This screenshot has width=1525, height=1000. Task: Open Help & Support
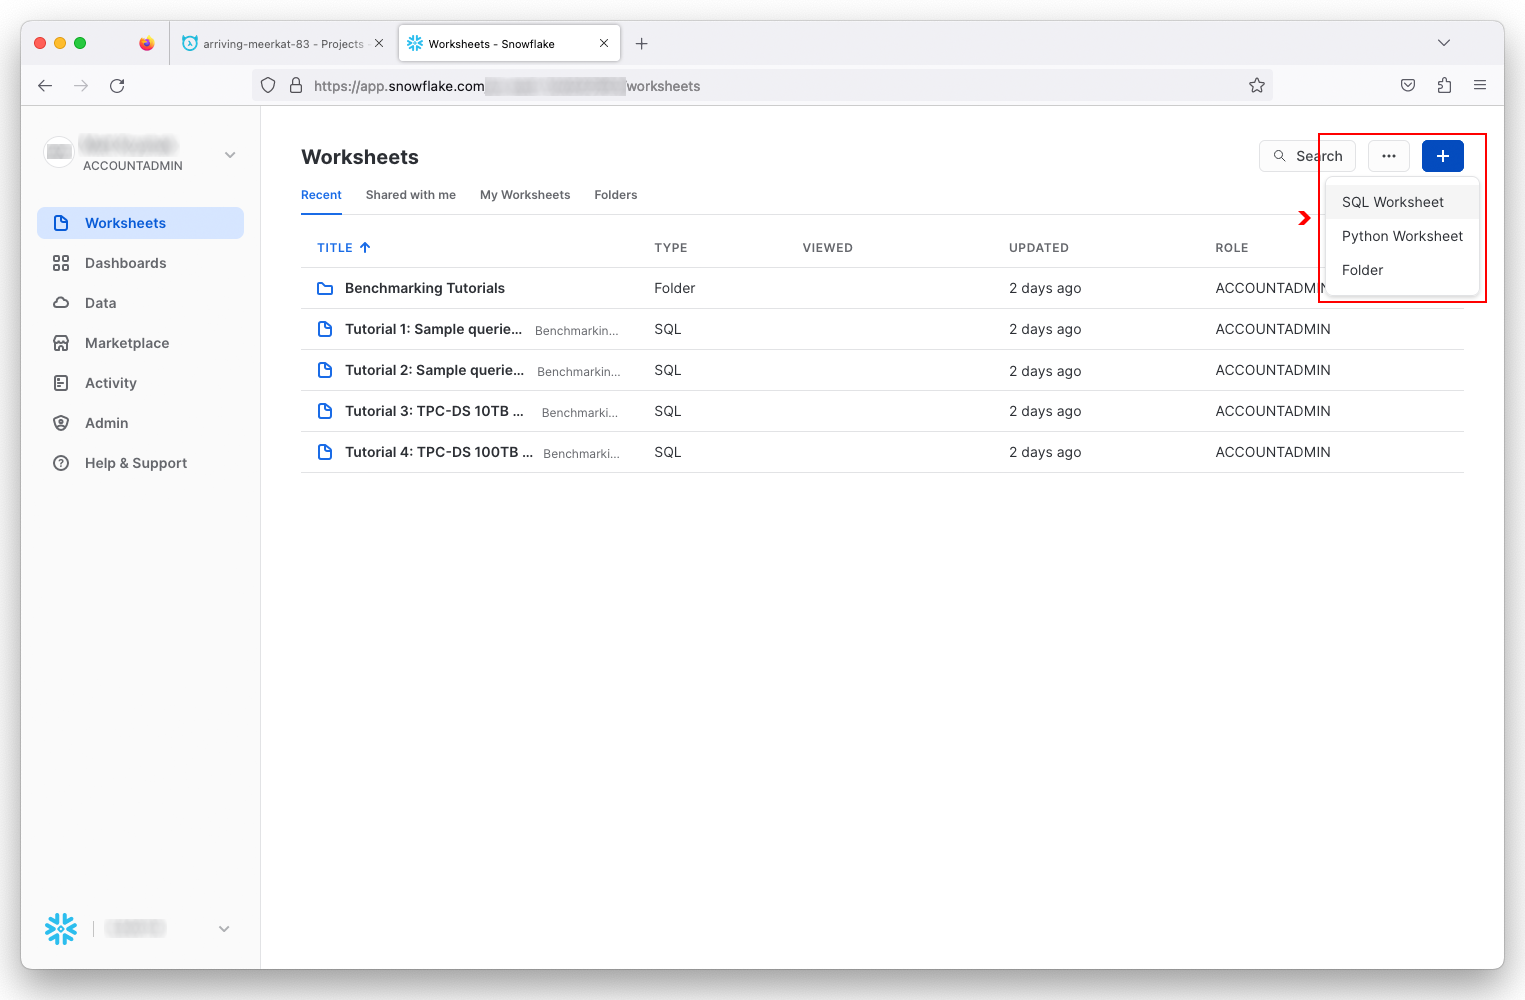coord(135,463)
